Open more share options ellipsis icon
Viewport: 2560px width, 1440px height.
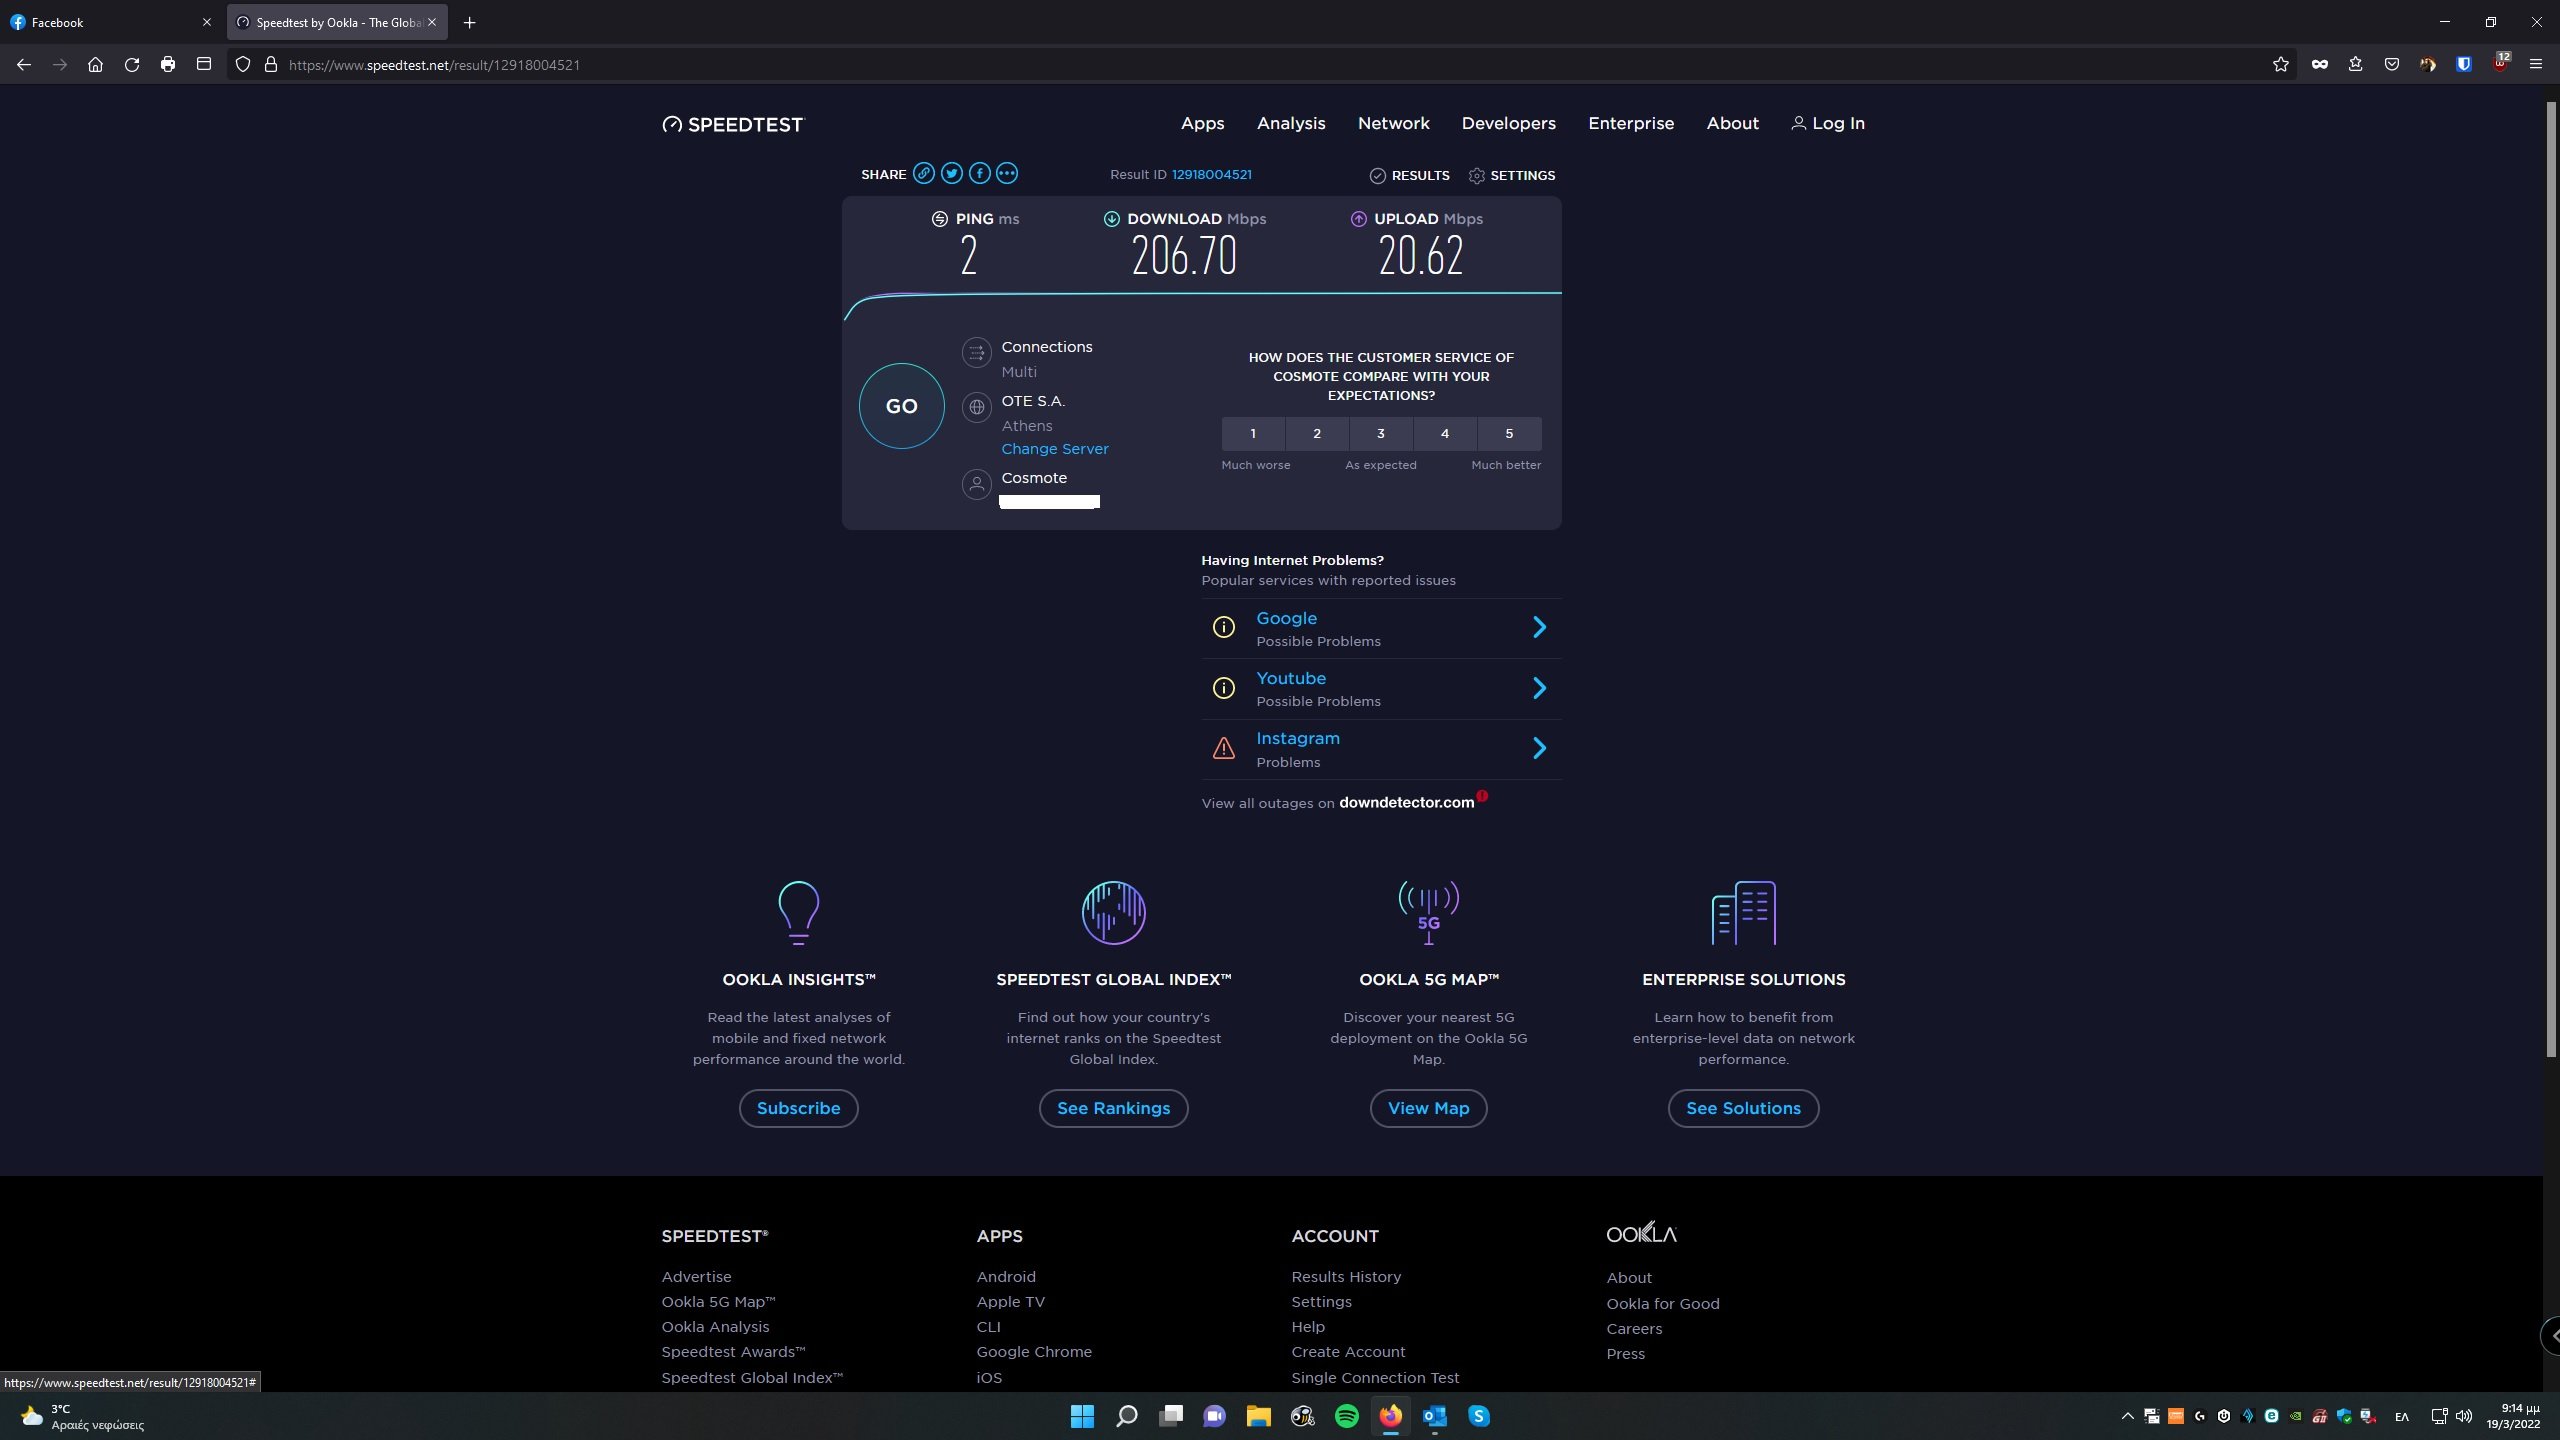[1007, 174]
